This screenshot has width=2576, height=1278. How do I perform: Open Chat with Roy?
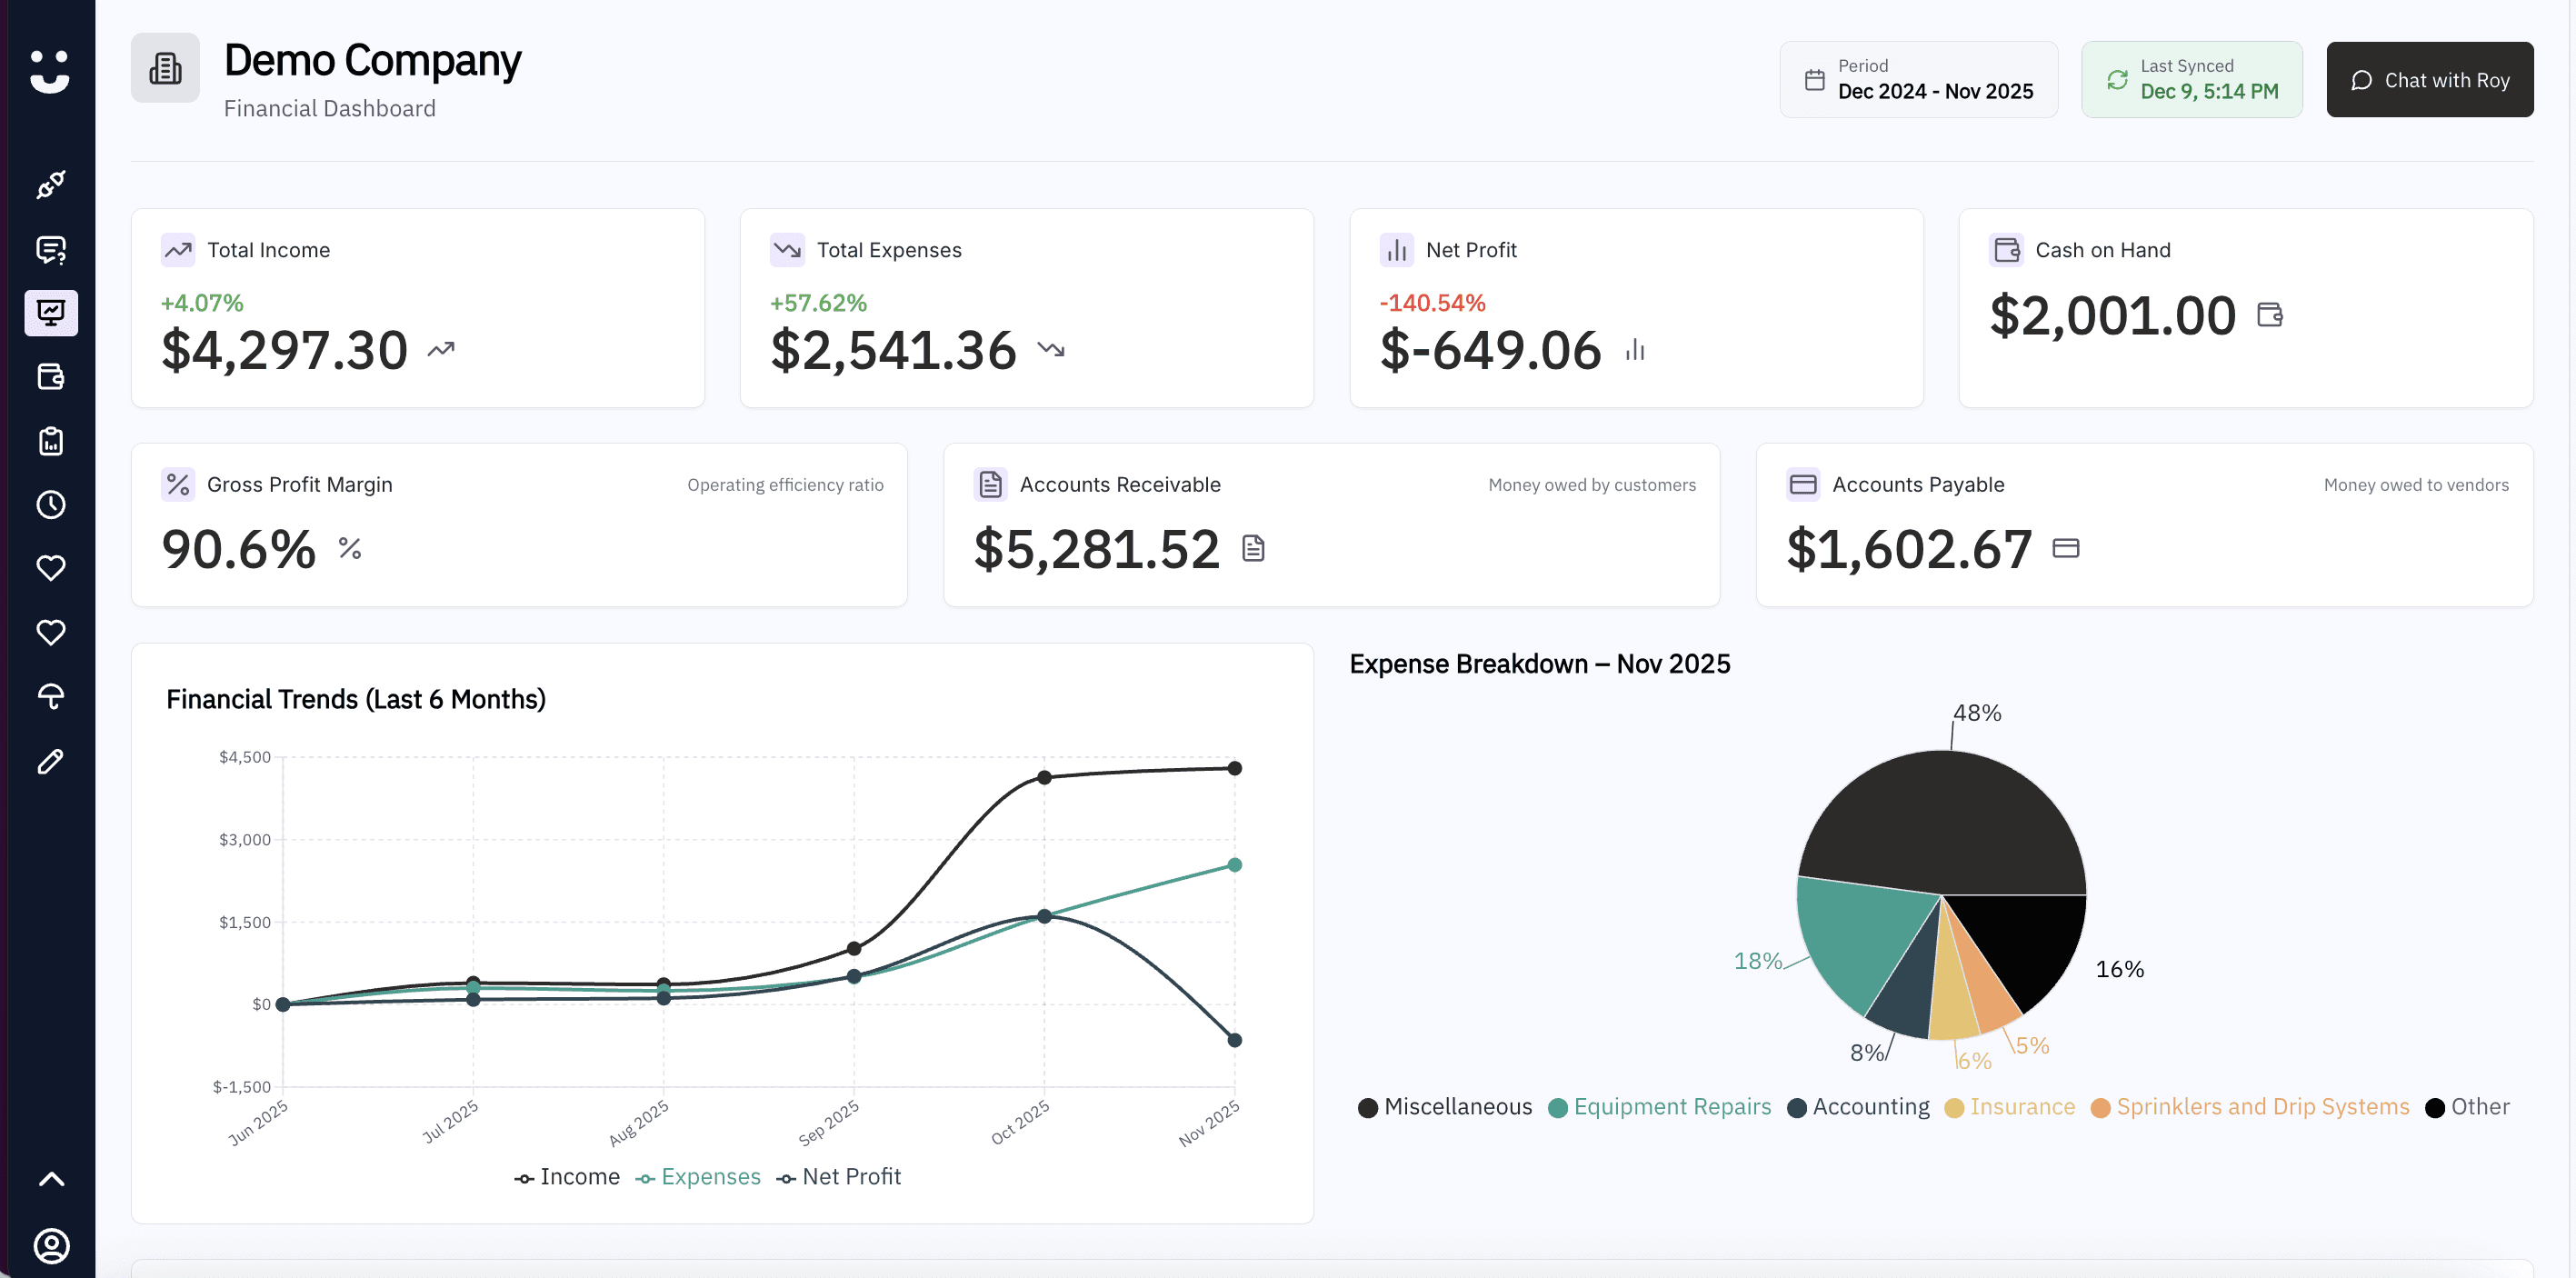2429,80
